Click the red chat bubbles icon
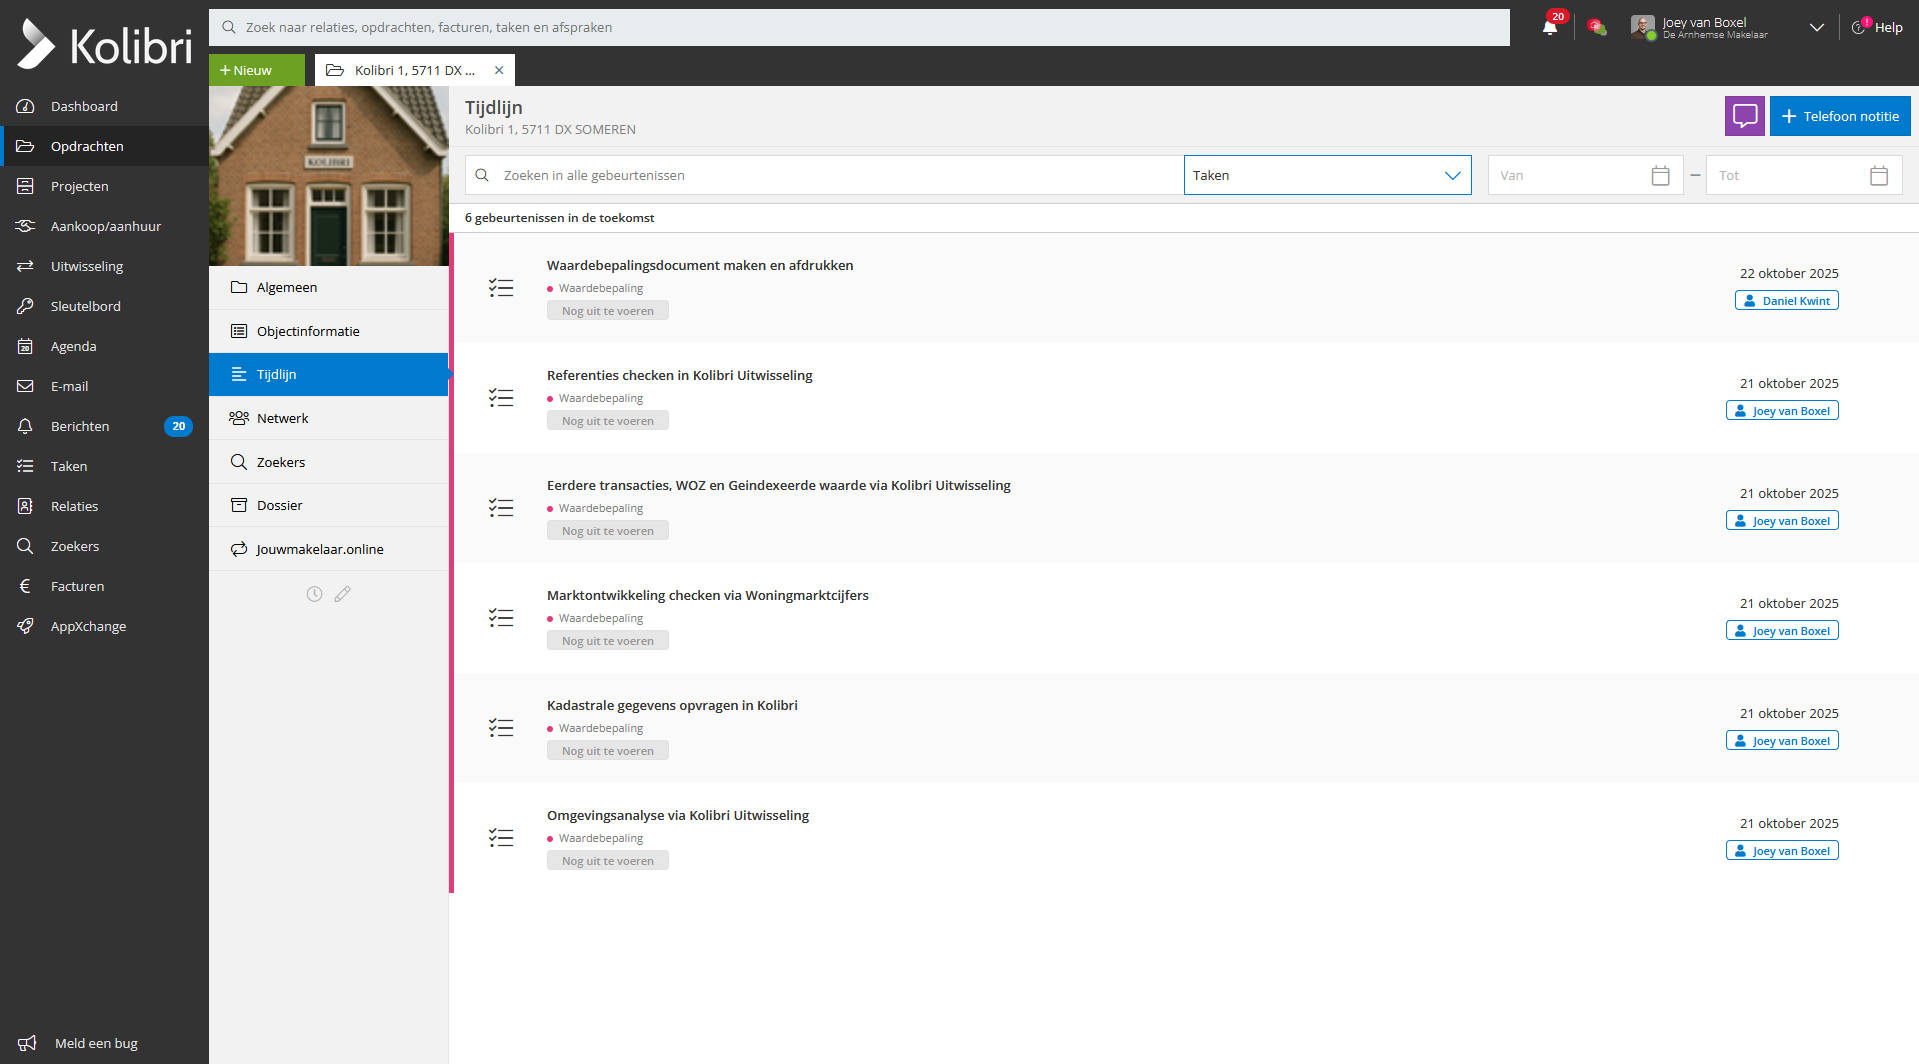The width and height of the screenshot is (1919, 1064). pyautogui.click(x=1597, y=27)
